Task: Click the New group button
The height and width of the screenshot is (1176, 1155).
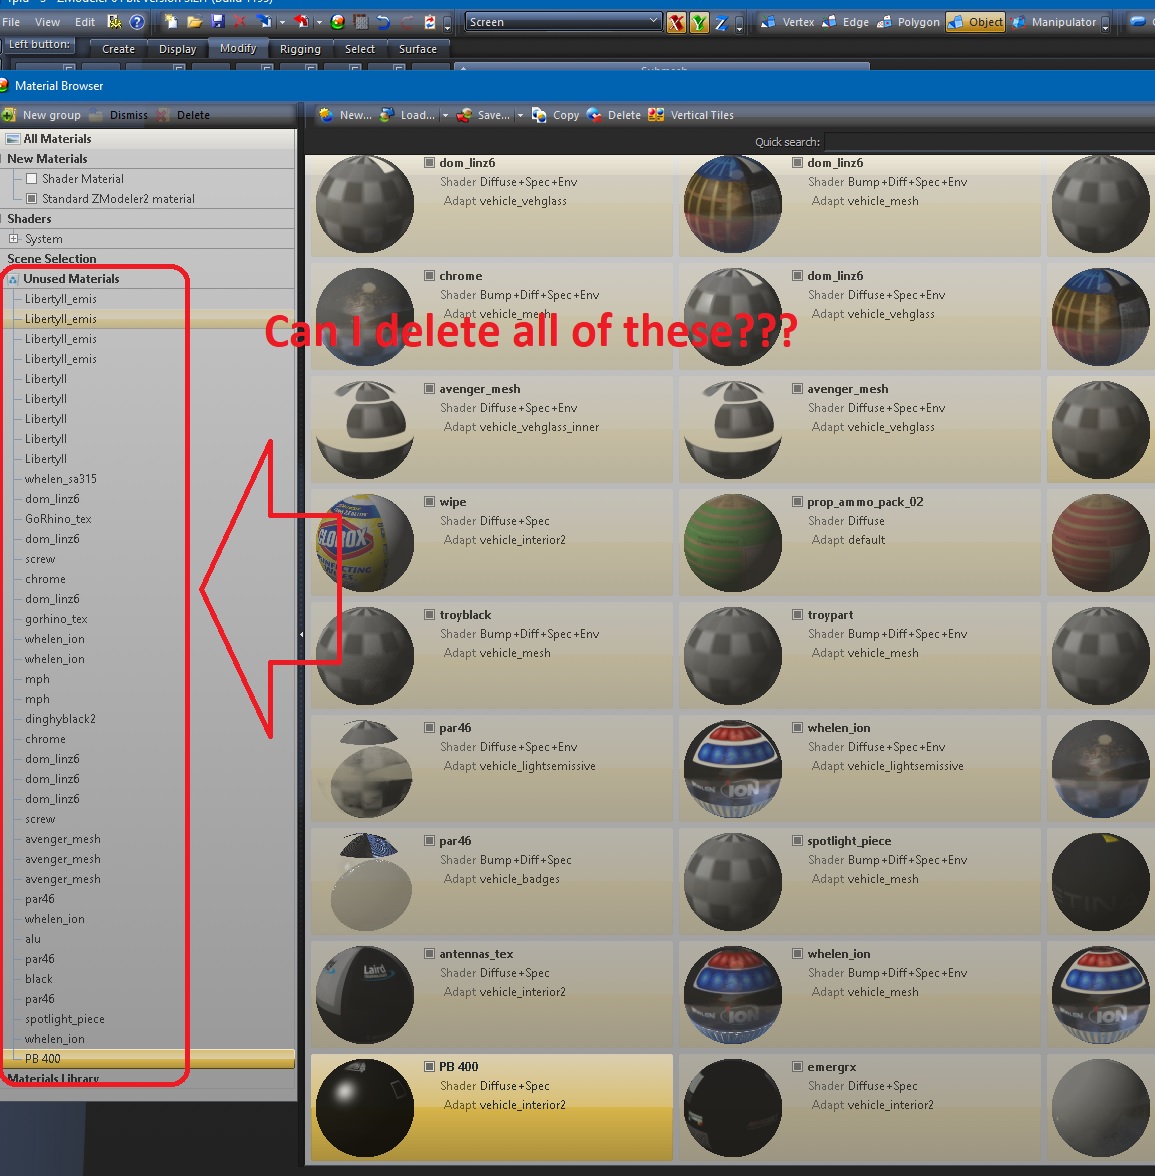Action: 42,115
